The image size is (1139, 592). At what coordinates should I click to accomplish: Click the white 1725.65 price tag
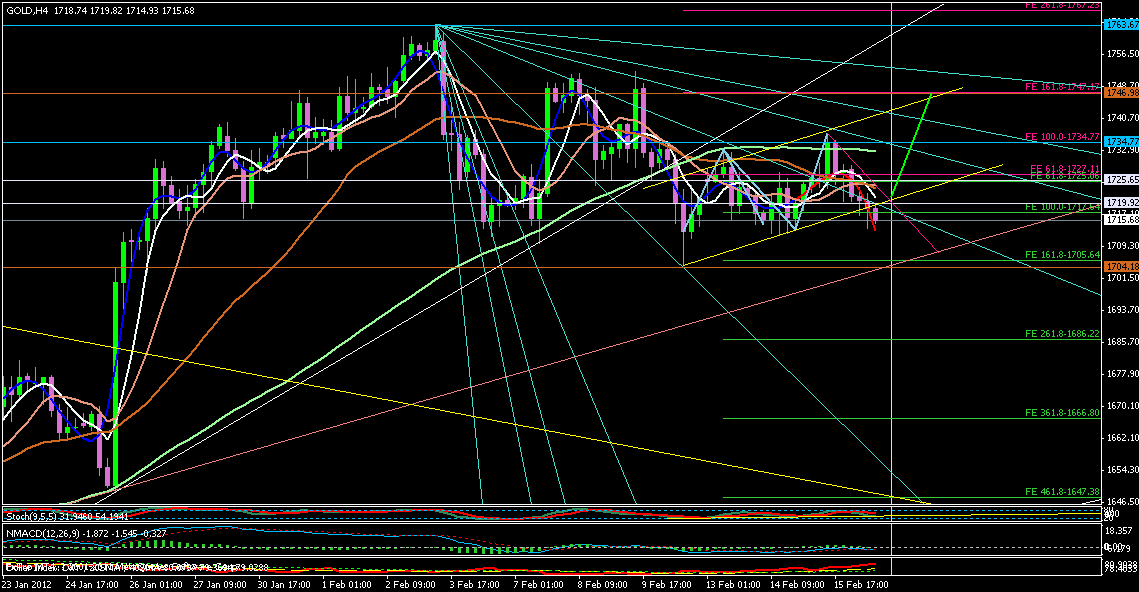point(1120,180)
